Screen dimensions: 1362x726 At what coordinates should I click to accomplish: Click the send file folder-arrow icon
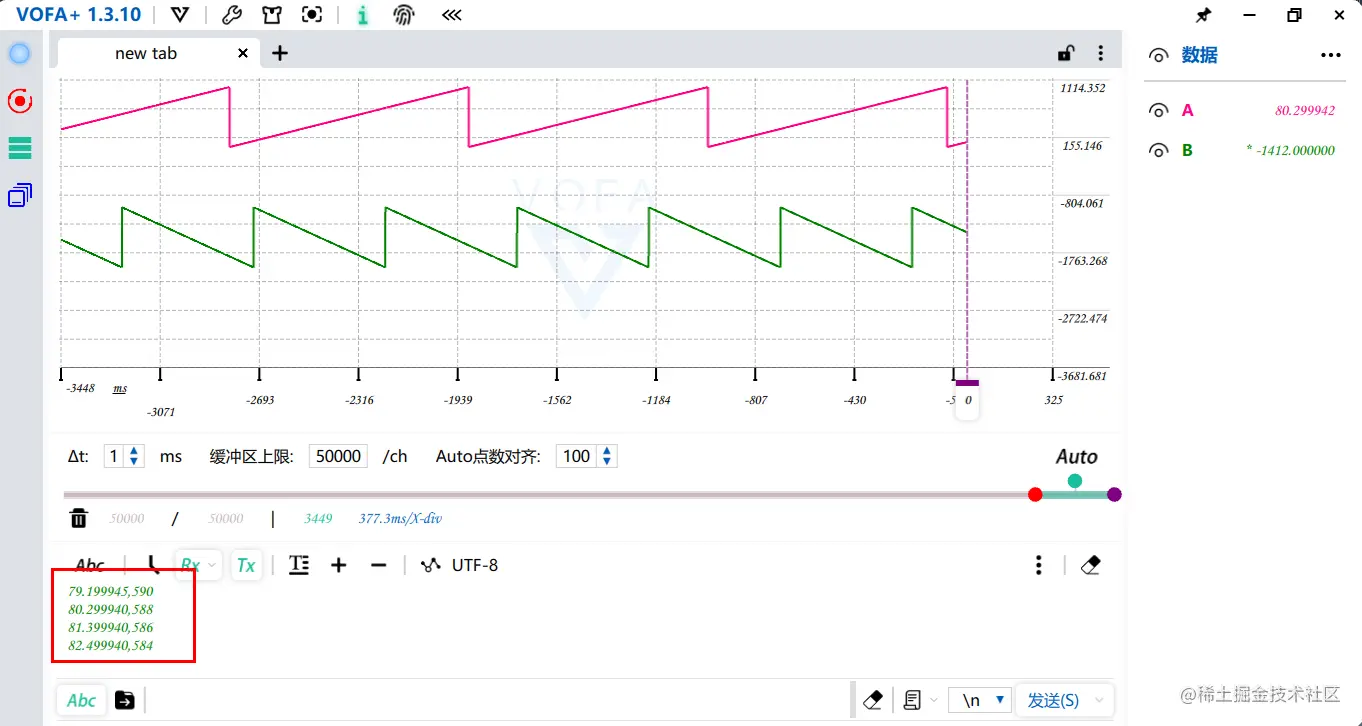tap(125, 700)
